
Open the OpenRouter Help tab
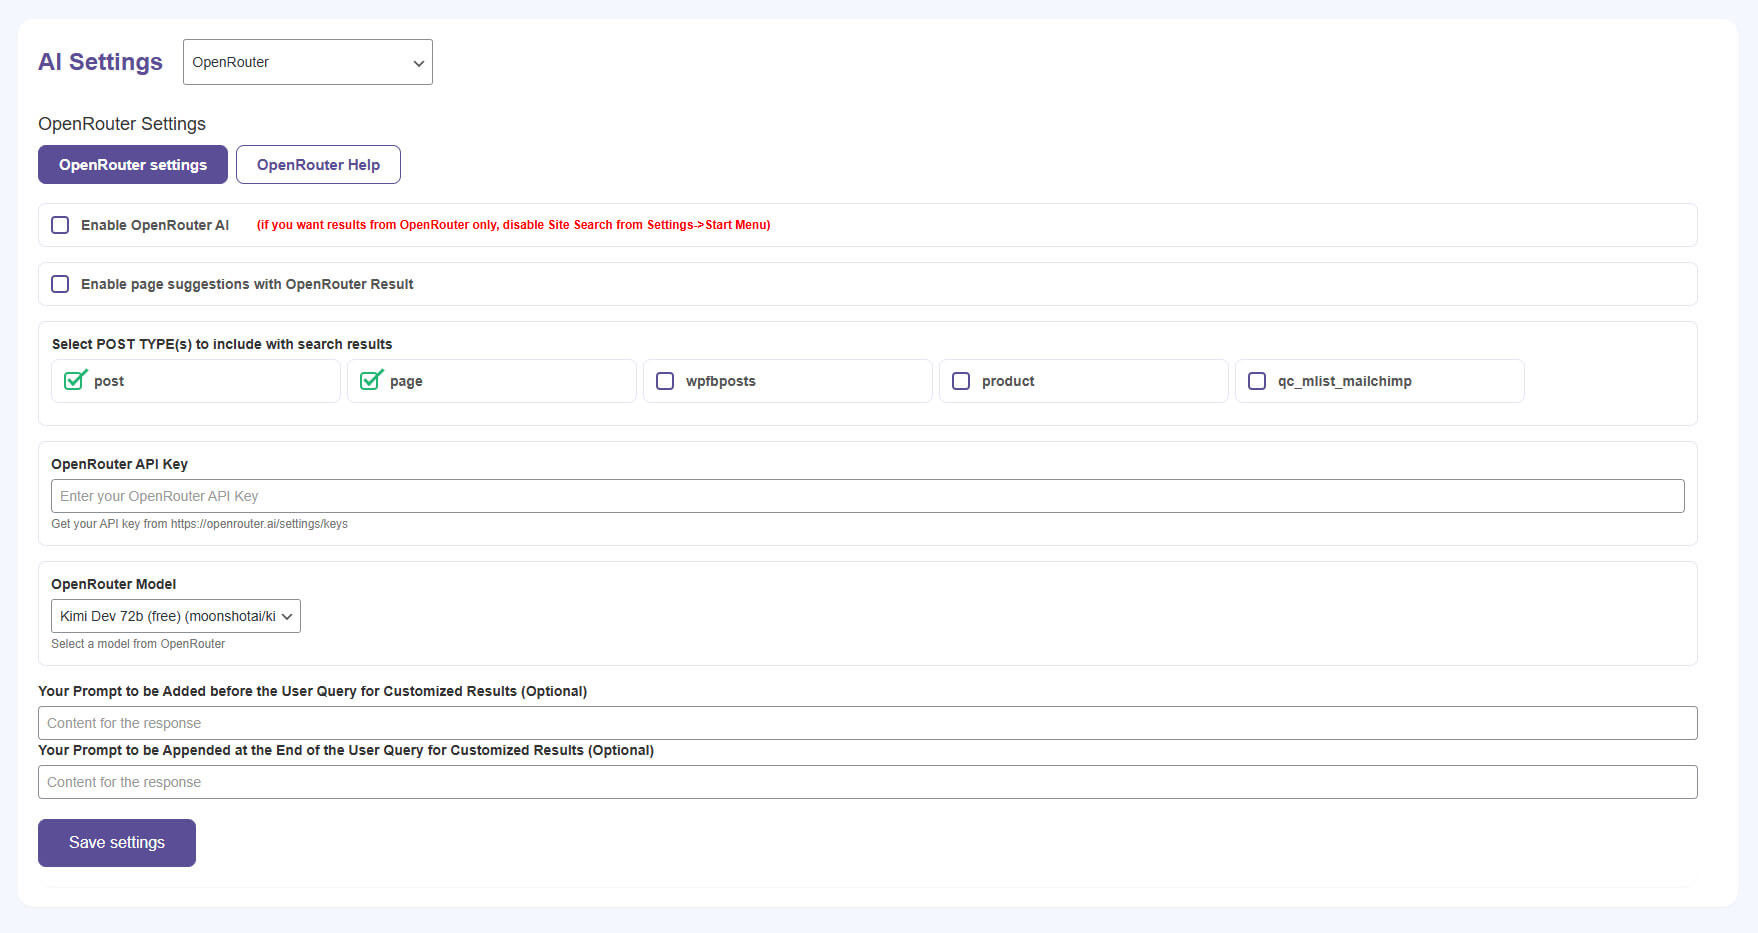click(318, 165)
